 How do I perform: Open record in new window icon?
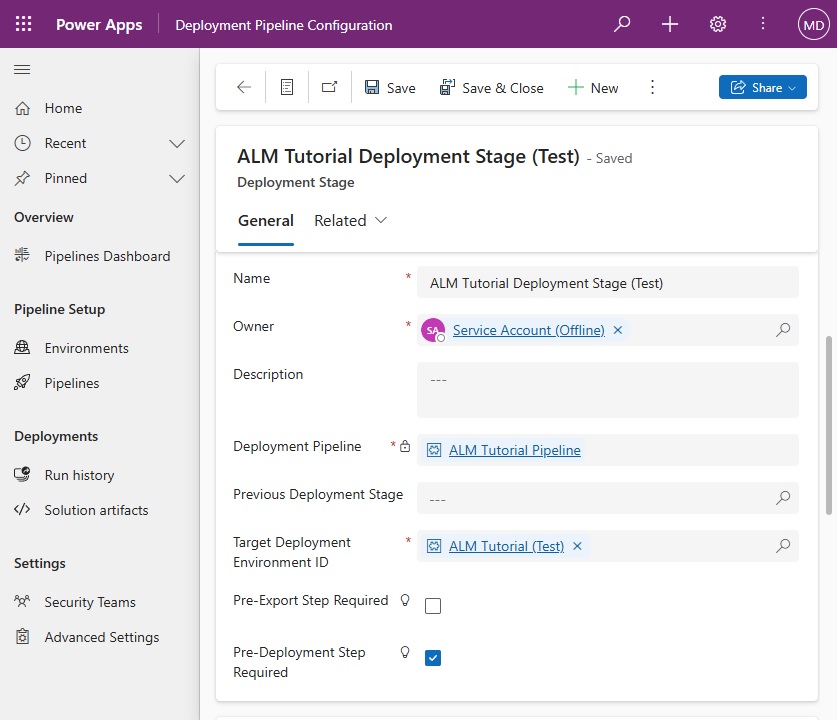[329, 86]
